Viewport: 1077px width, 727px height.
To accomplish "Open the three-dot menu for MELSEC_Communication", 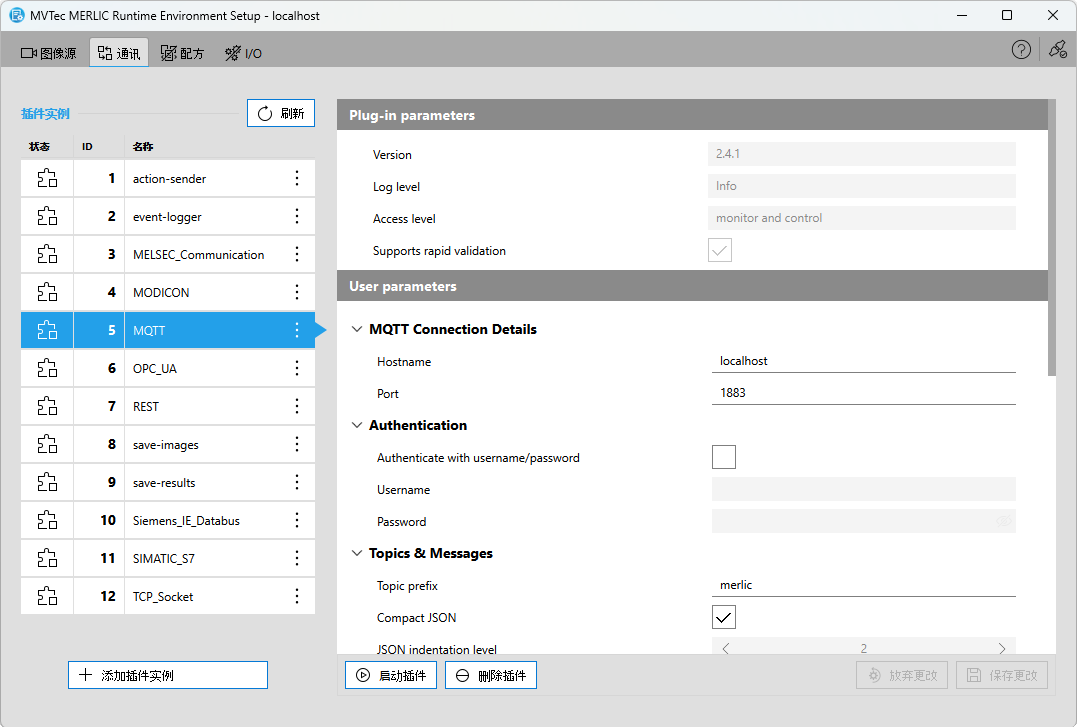I will click(296, 255).
